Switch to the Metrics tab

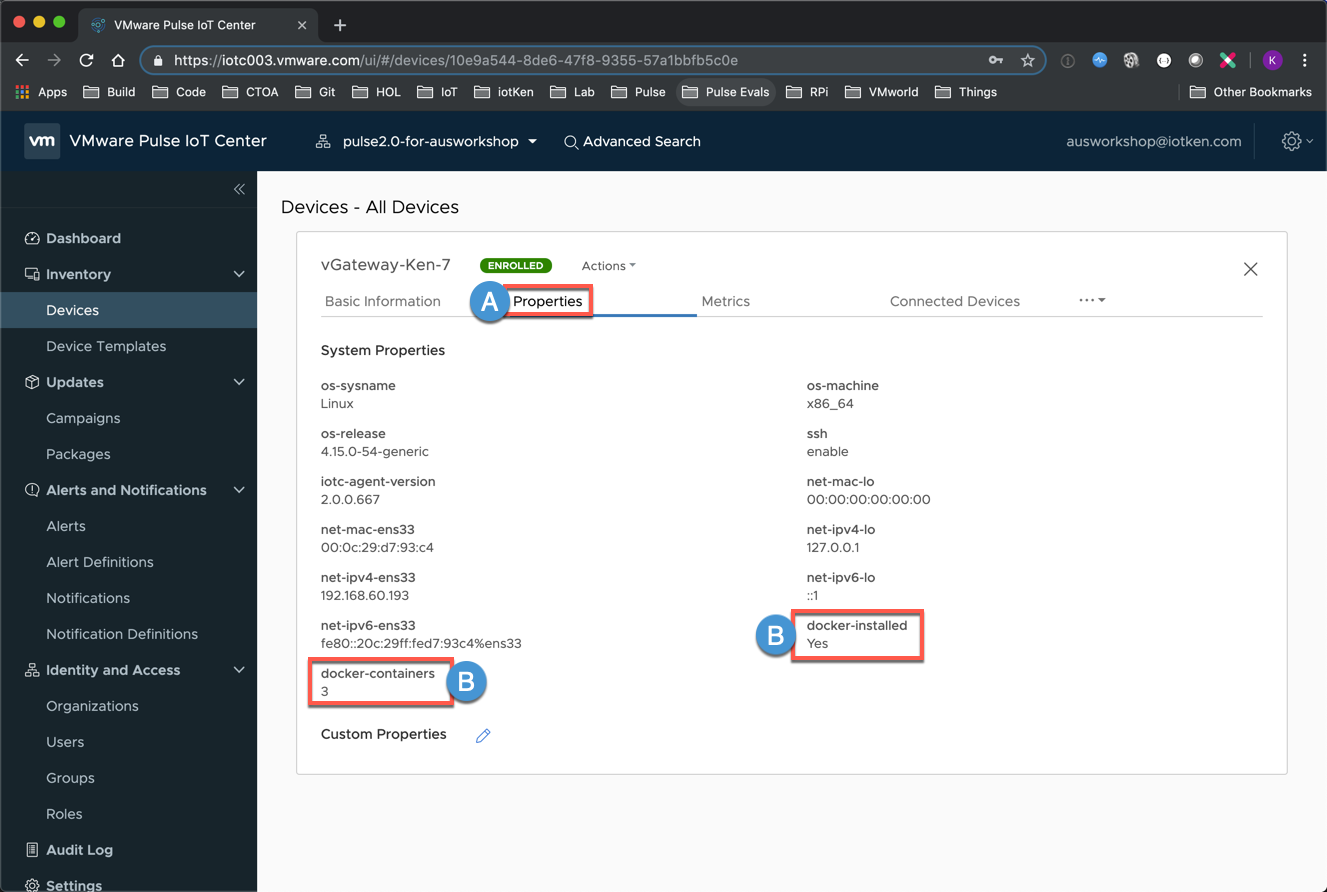[725, 301]
